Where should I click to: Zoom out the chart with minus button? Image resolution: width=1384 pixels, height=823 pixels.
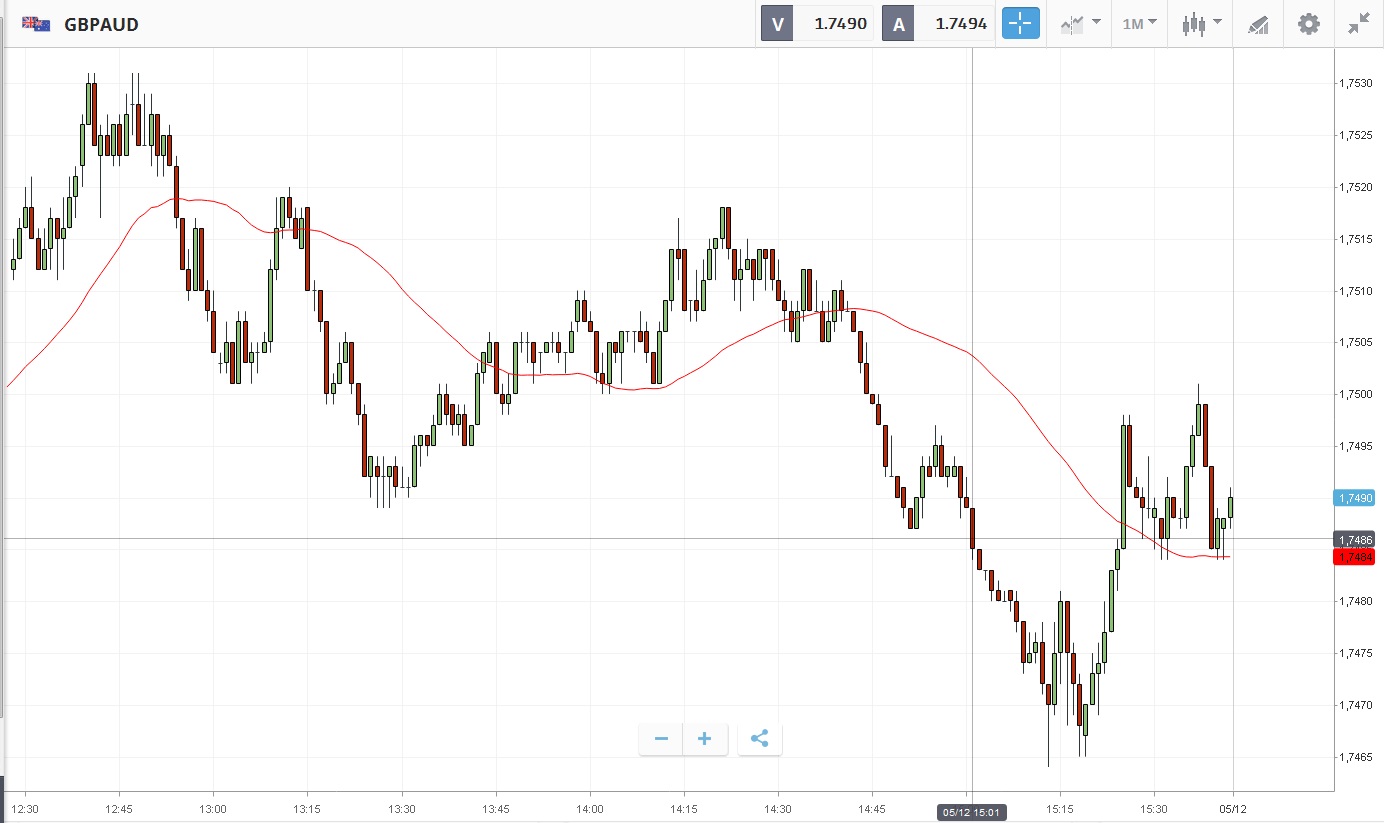click(x=661, y=739)
